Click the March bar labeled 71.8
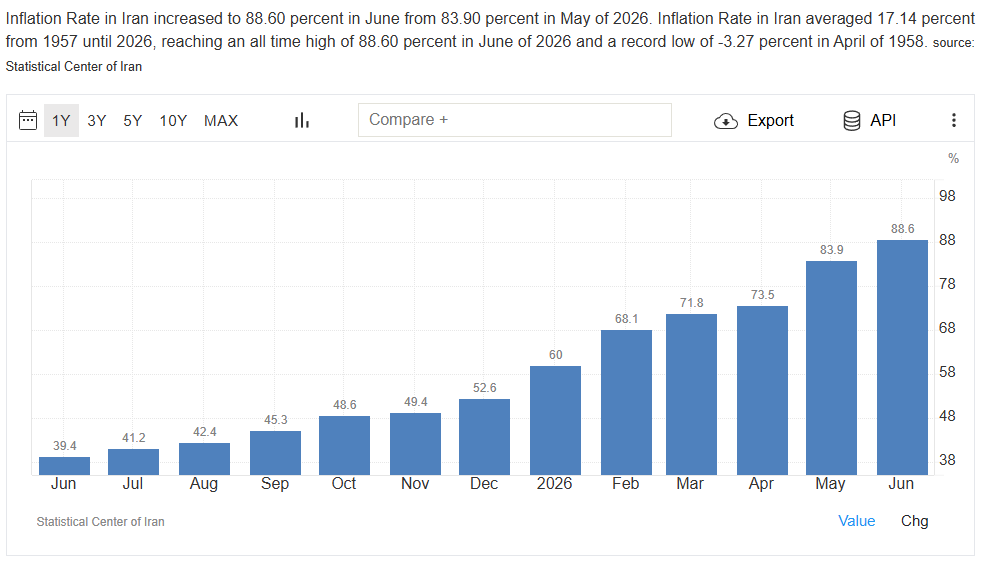Image resolution: width=985 pixels, height=568 pixels. pos(691,395)
